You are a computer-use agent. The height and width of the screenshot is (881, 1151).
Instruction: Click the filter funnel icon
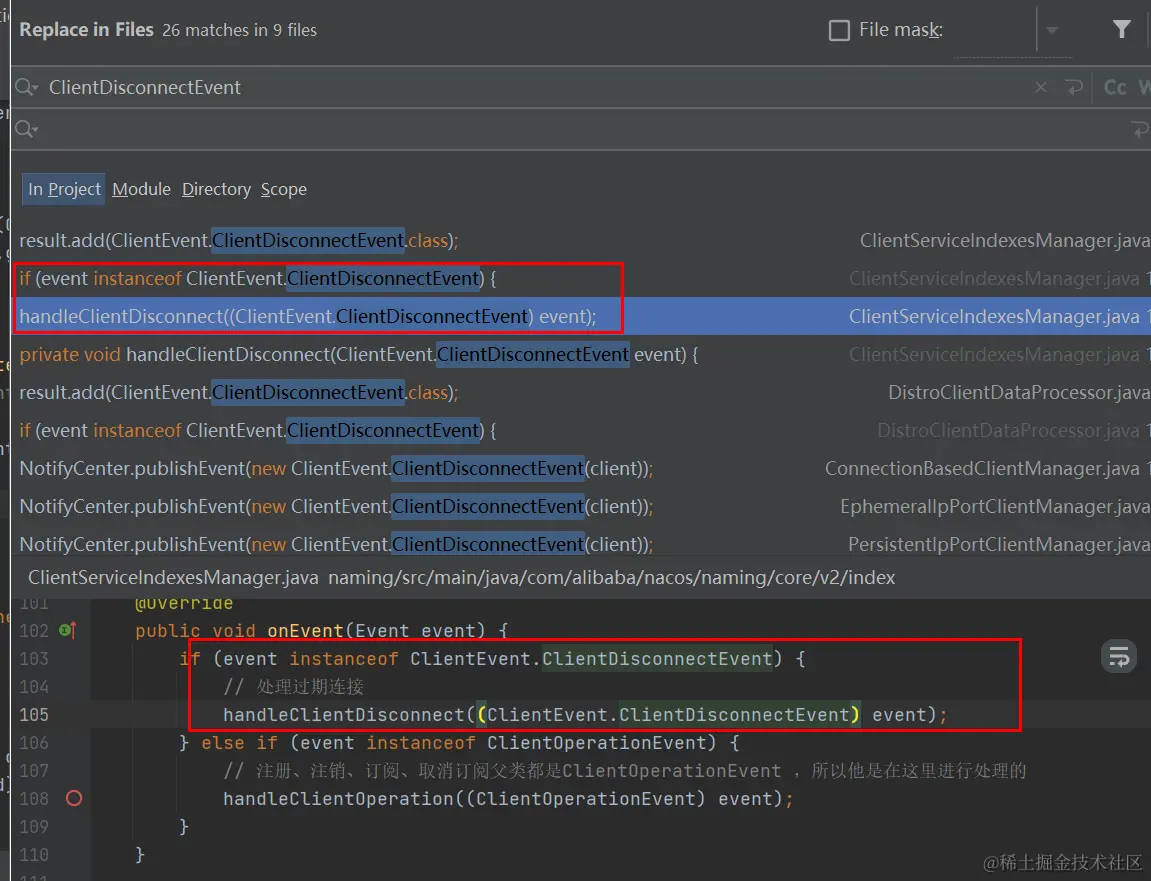tap(1121, 29)
